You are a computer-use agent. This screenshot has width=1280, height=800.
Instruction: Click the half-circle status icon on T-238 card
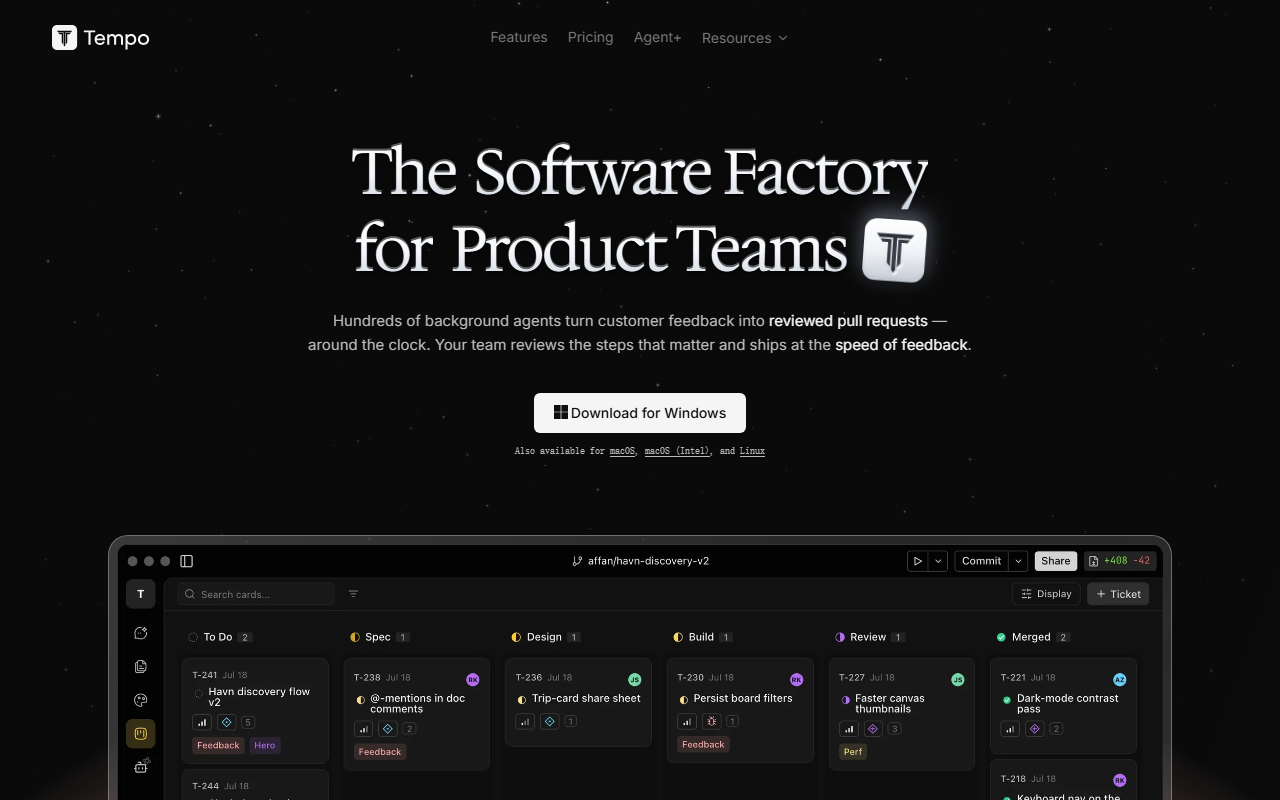point(361,700)
